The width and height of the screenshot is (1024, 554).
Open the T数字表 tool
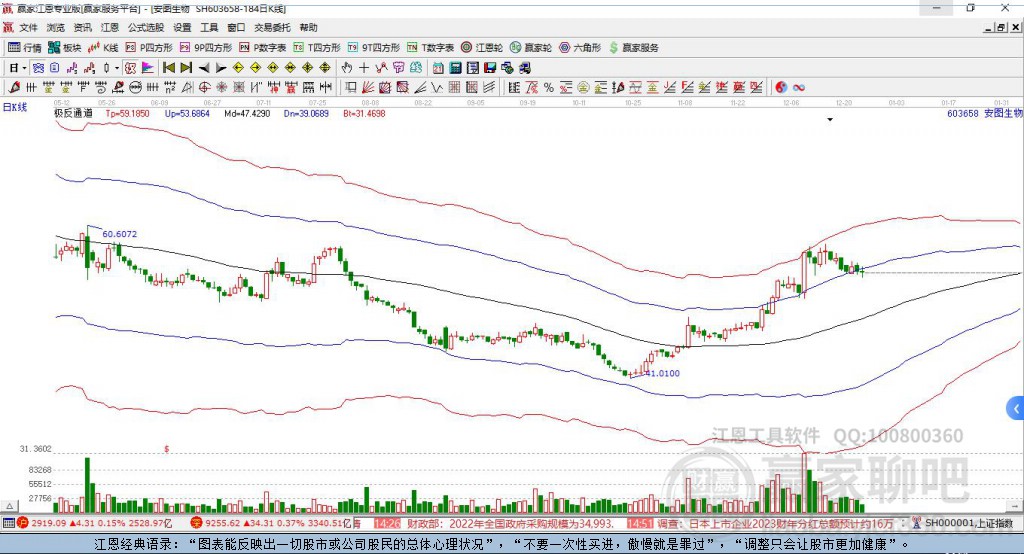coord(430,48)
